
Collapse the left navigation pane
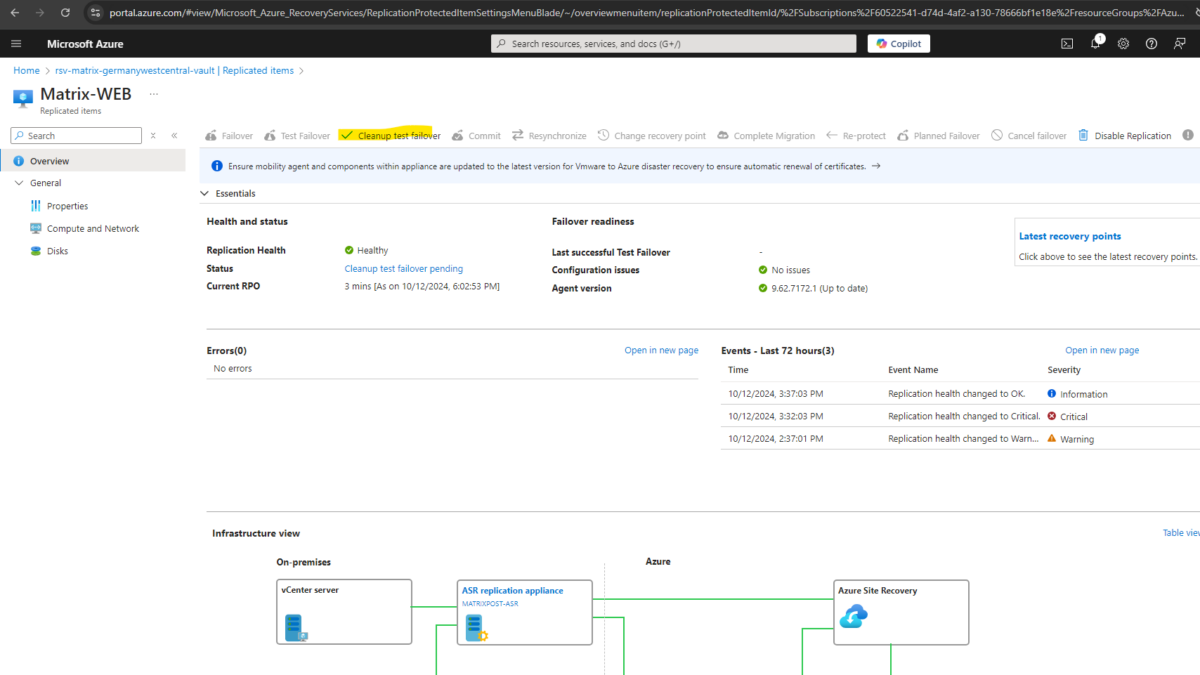[x=172, y=134]
